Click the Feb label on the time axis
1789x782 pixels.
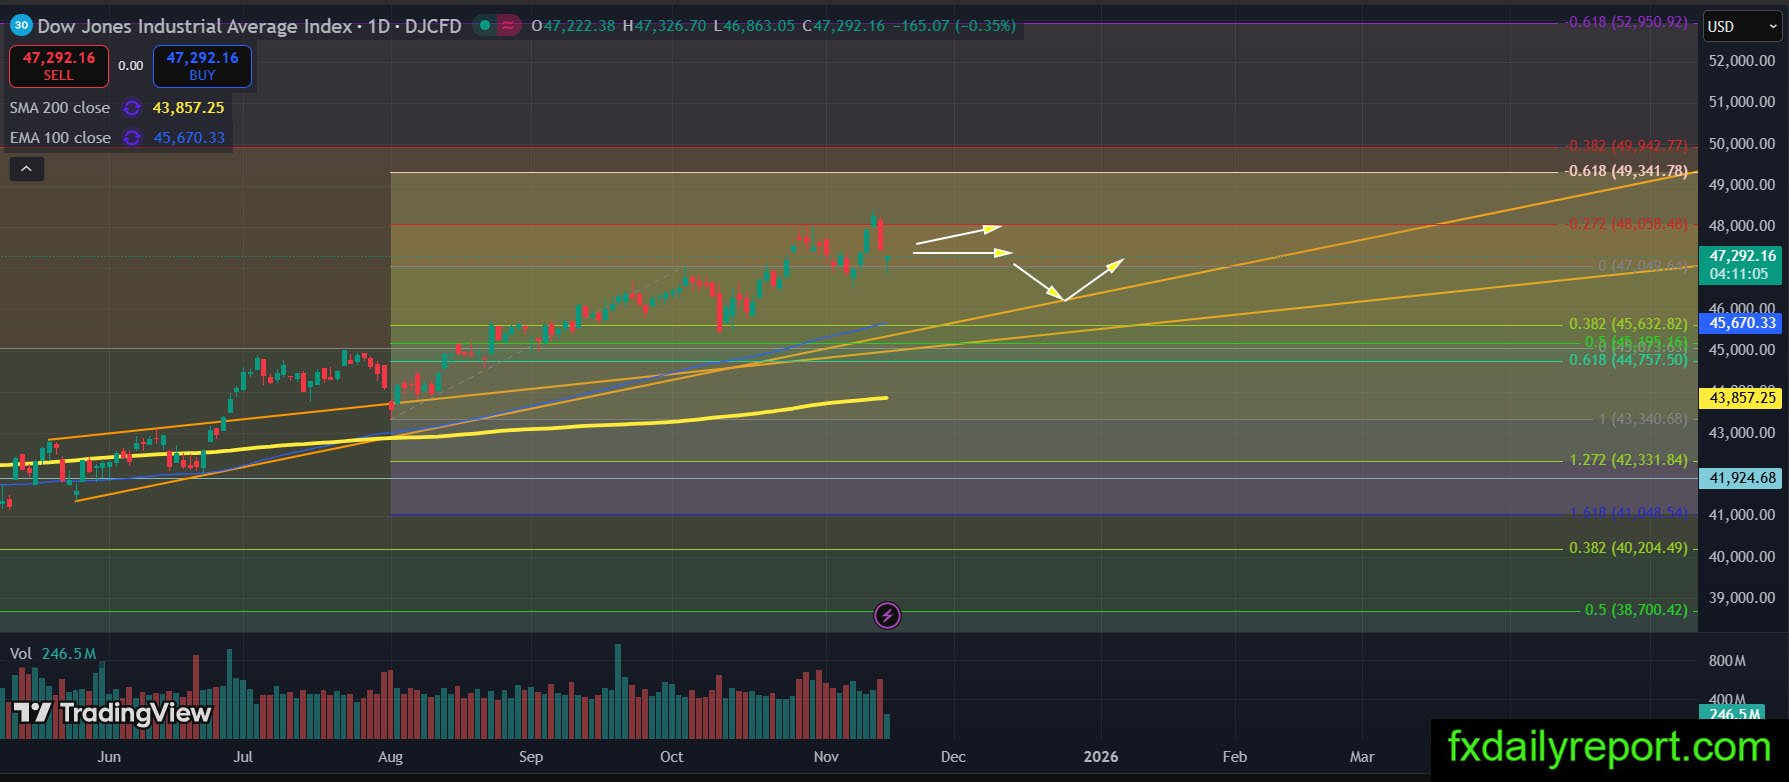pyautogui.click(x=1235, y=757)
